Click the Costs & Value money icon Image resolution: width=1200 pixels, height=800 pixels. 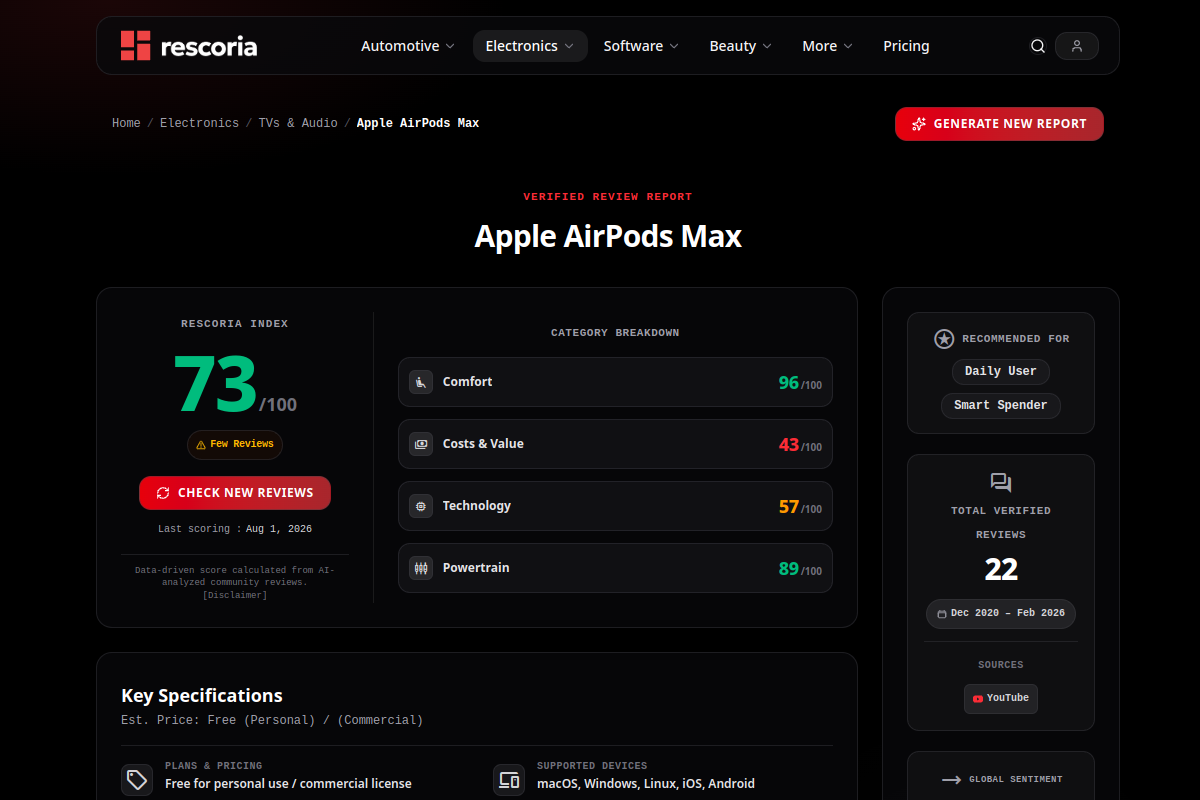point(421,444)
